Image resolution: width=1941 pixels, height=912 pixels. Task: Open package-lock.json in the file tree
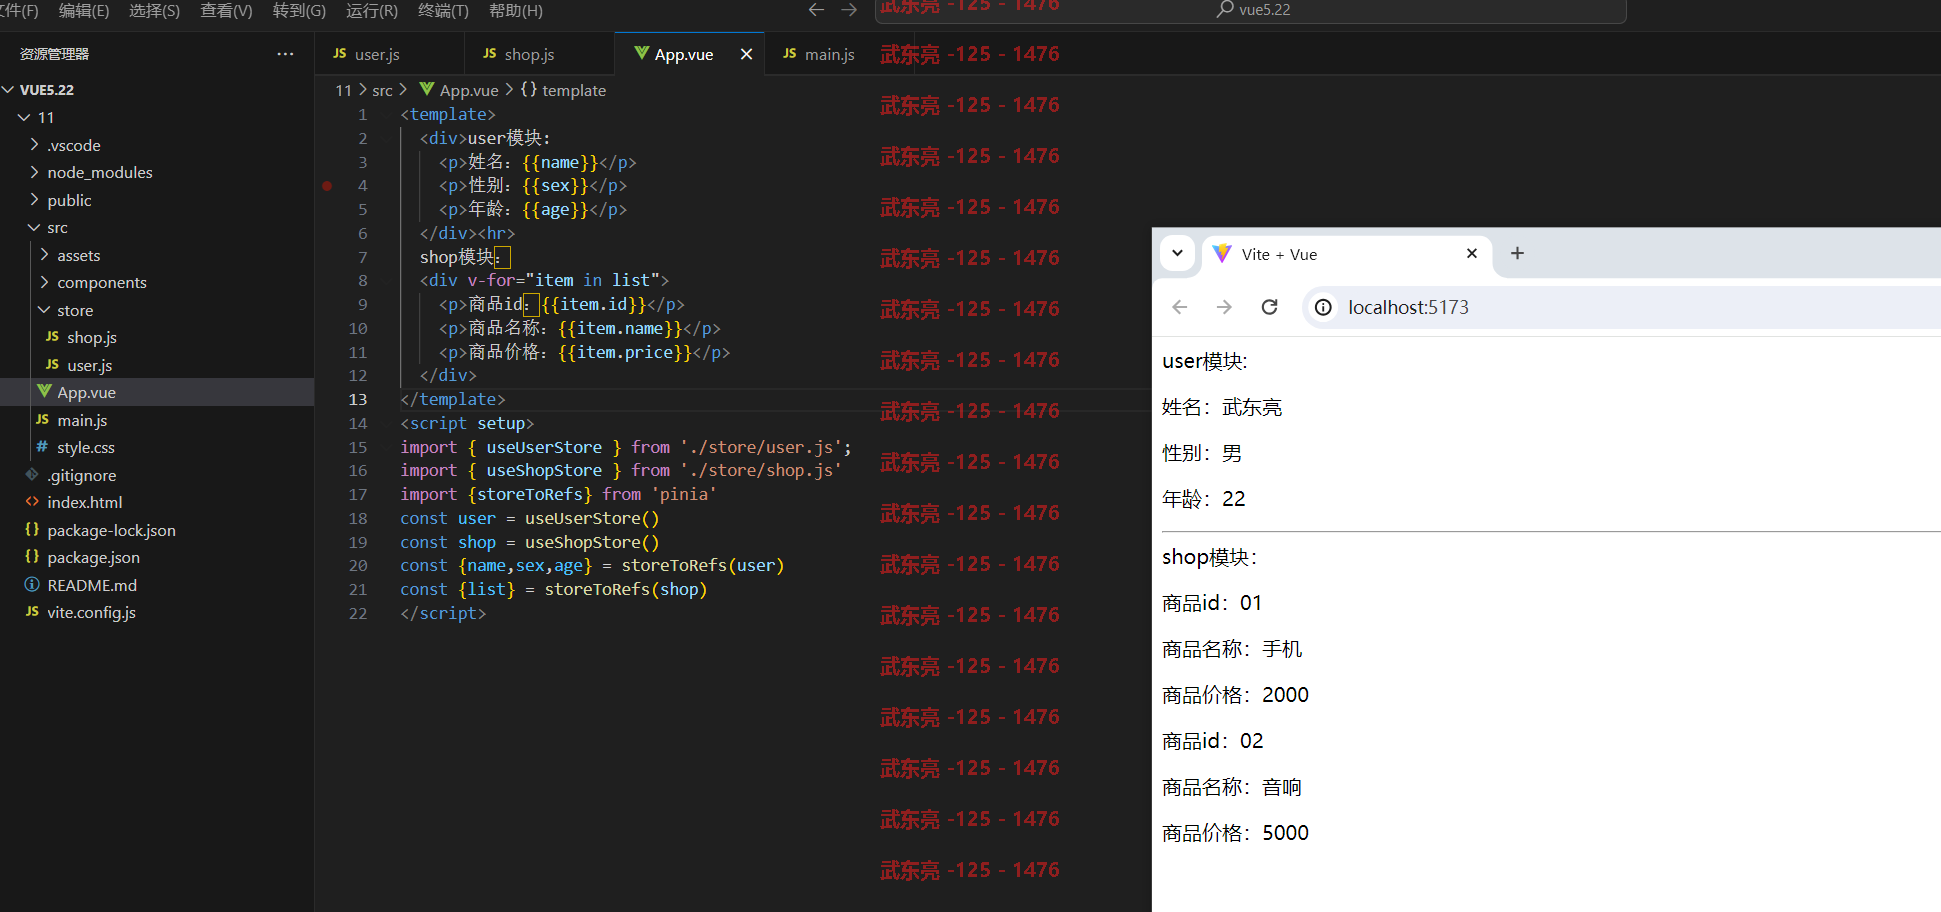click(157, 530)
